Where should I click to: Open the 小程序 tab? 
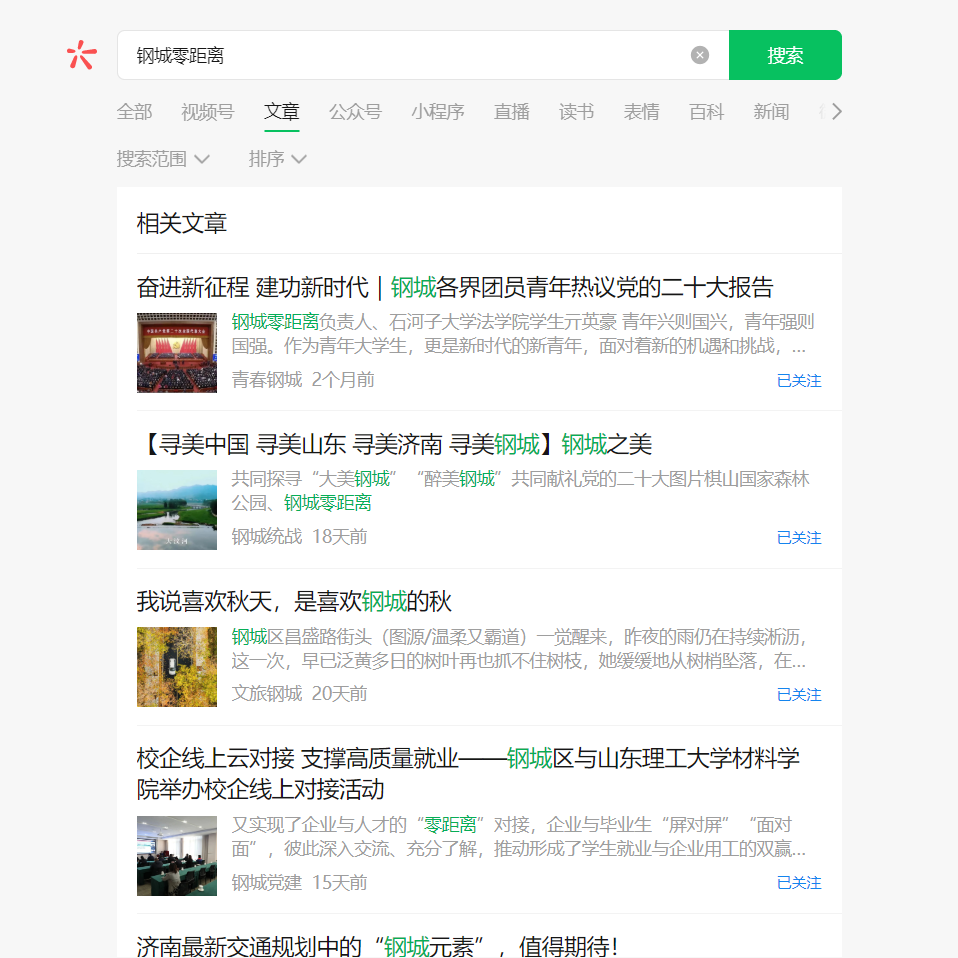(x=438, y=112)
